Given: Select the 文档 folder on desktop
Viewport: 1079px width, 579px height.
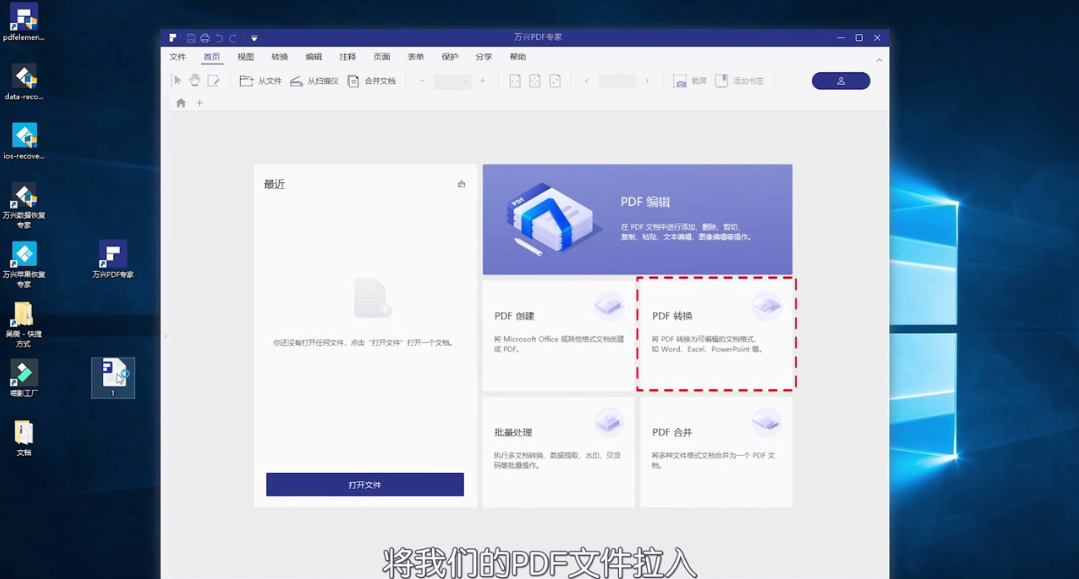Looking at the screenshot, I should point(24,439).
